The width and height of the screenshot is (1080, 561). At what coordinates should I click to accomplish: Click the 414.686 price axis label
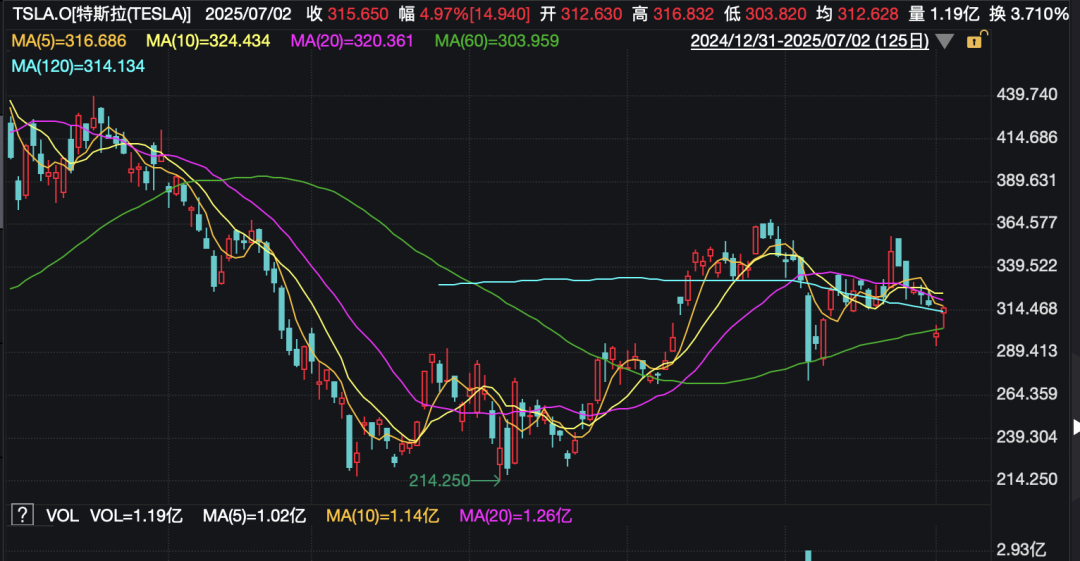point(1026,138)
